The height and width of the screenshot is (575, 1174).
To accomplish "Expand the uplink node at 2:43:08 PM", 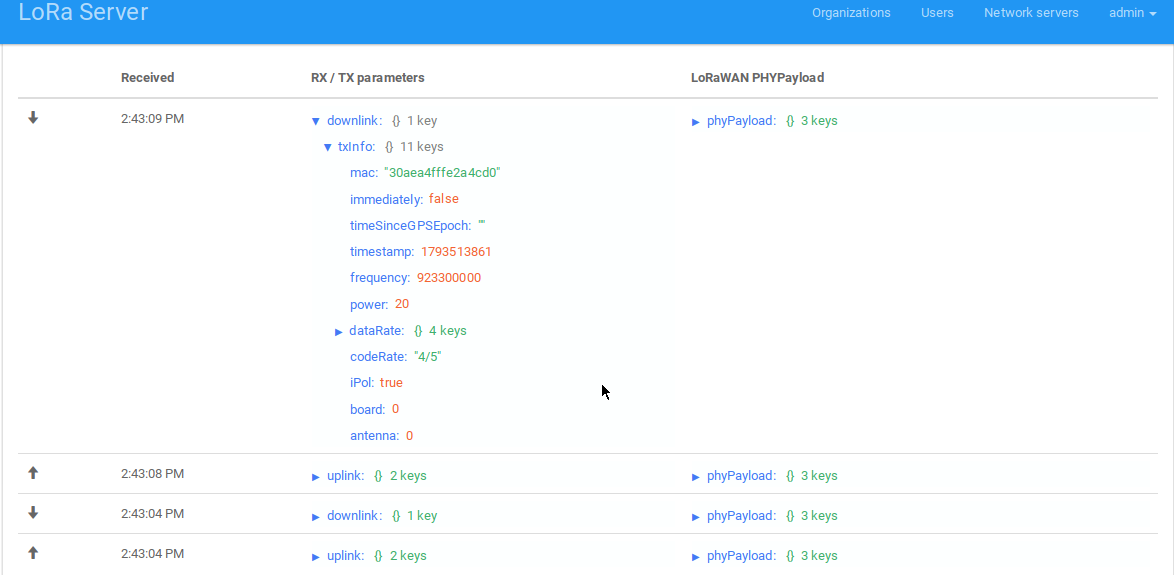I will 316,476.
